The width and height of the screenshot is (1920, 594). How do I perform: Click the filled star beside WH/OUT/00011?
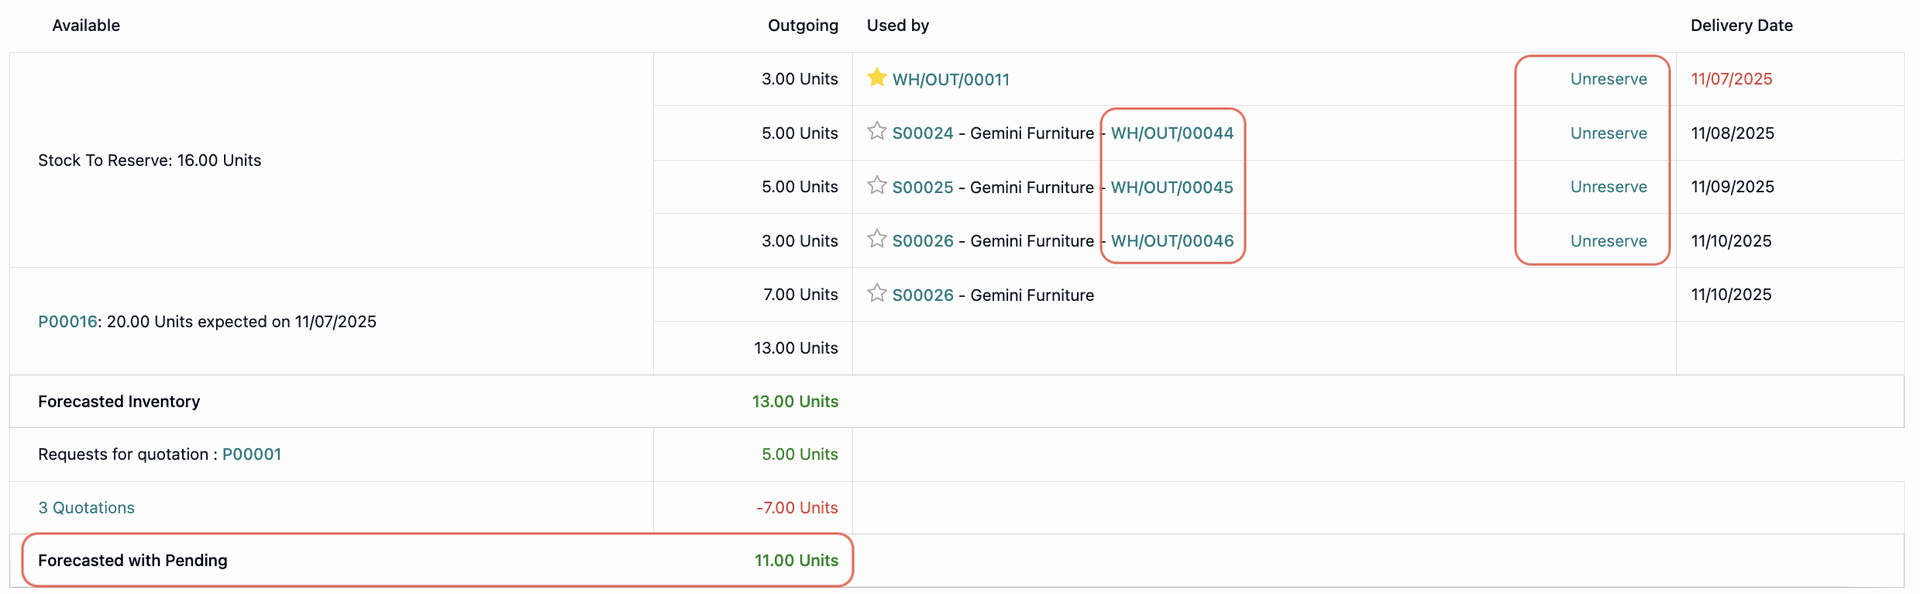pyautogui.click(x=877, y=78)
